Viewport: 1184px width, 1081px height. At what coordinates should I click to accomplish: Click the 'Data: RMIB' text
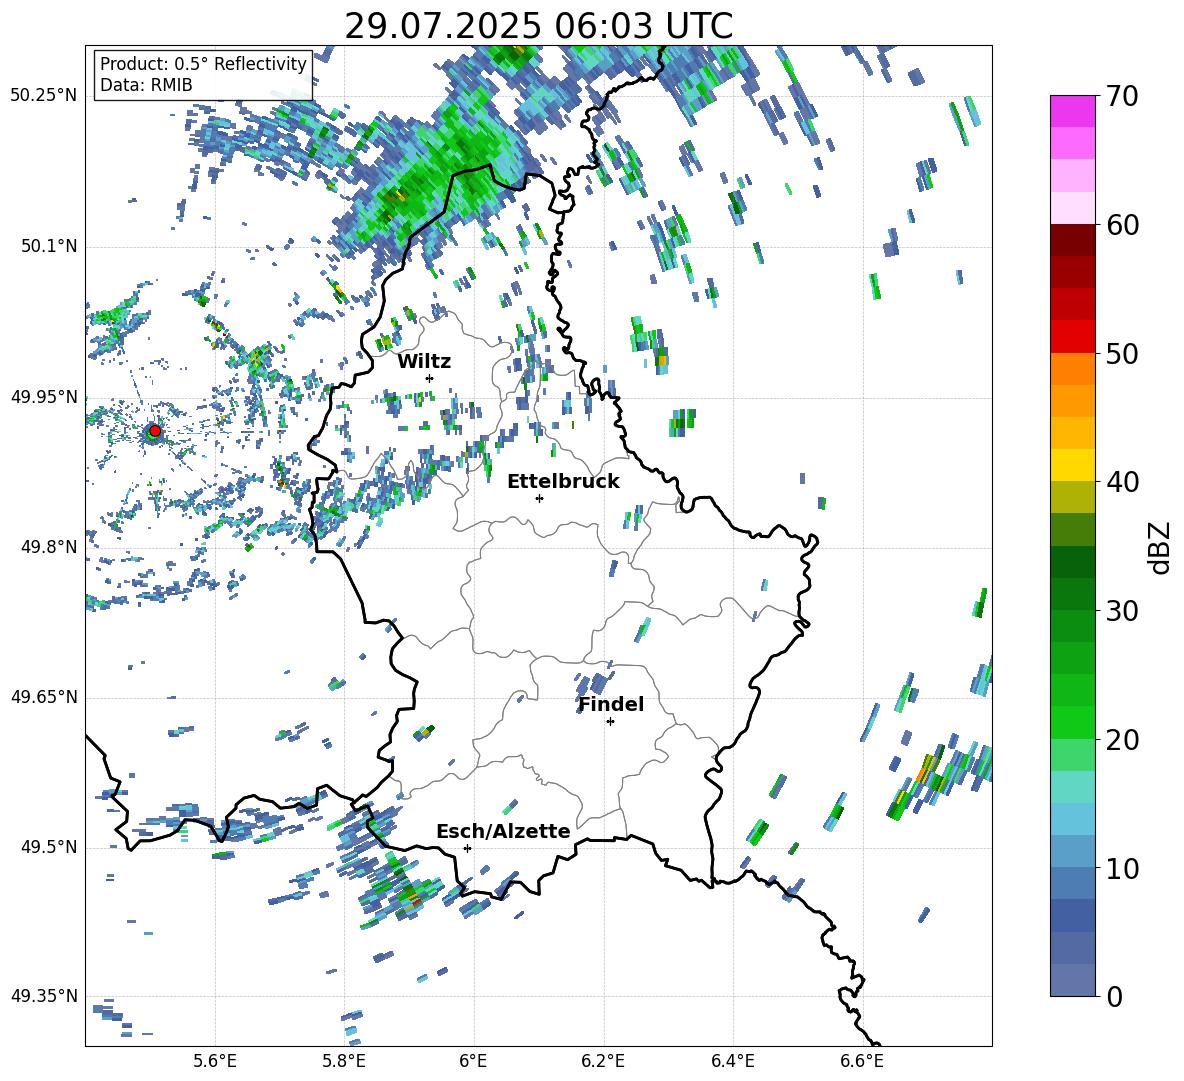coord(146,85)
